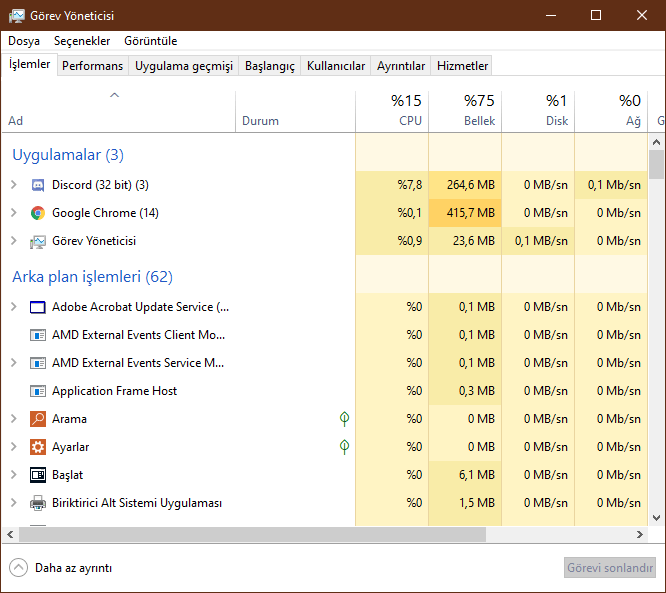The width and height of the screenshot is (666, 593).
Task: Select the Application Frame Host row name
Action: (114, 391)
